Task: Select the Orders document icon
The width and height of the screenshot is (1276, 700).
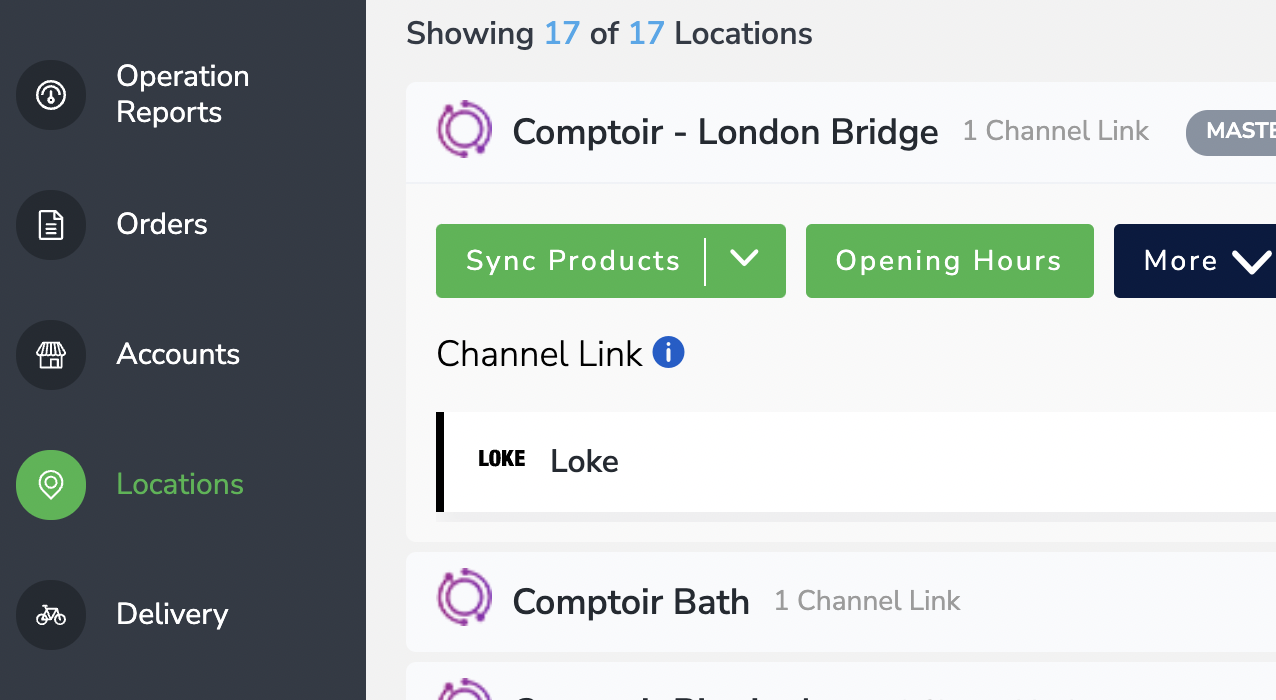Action: coord(51,225)
